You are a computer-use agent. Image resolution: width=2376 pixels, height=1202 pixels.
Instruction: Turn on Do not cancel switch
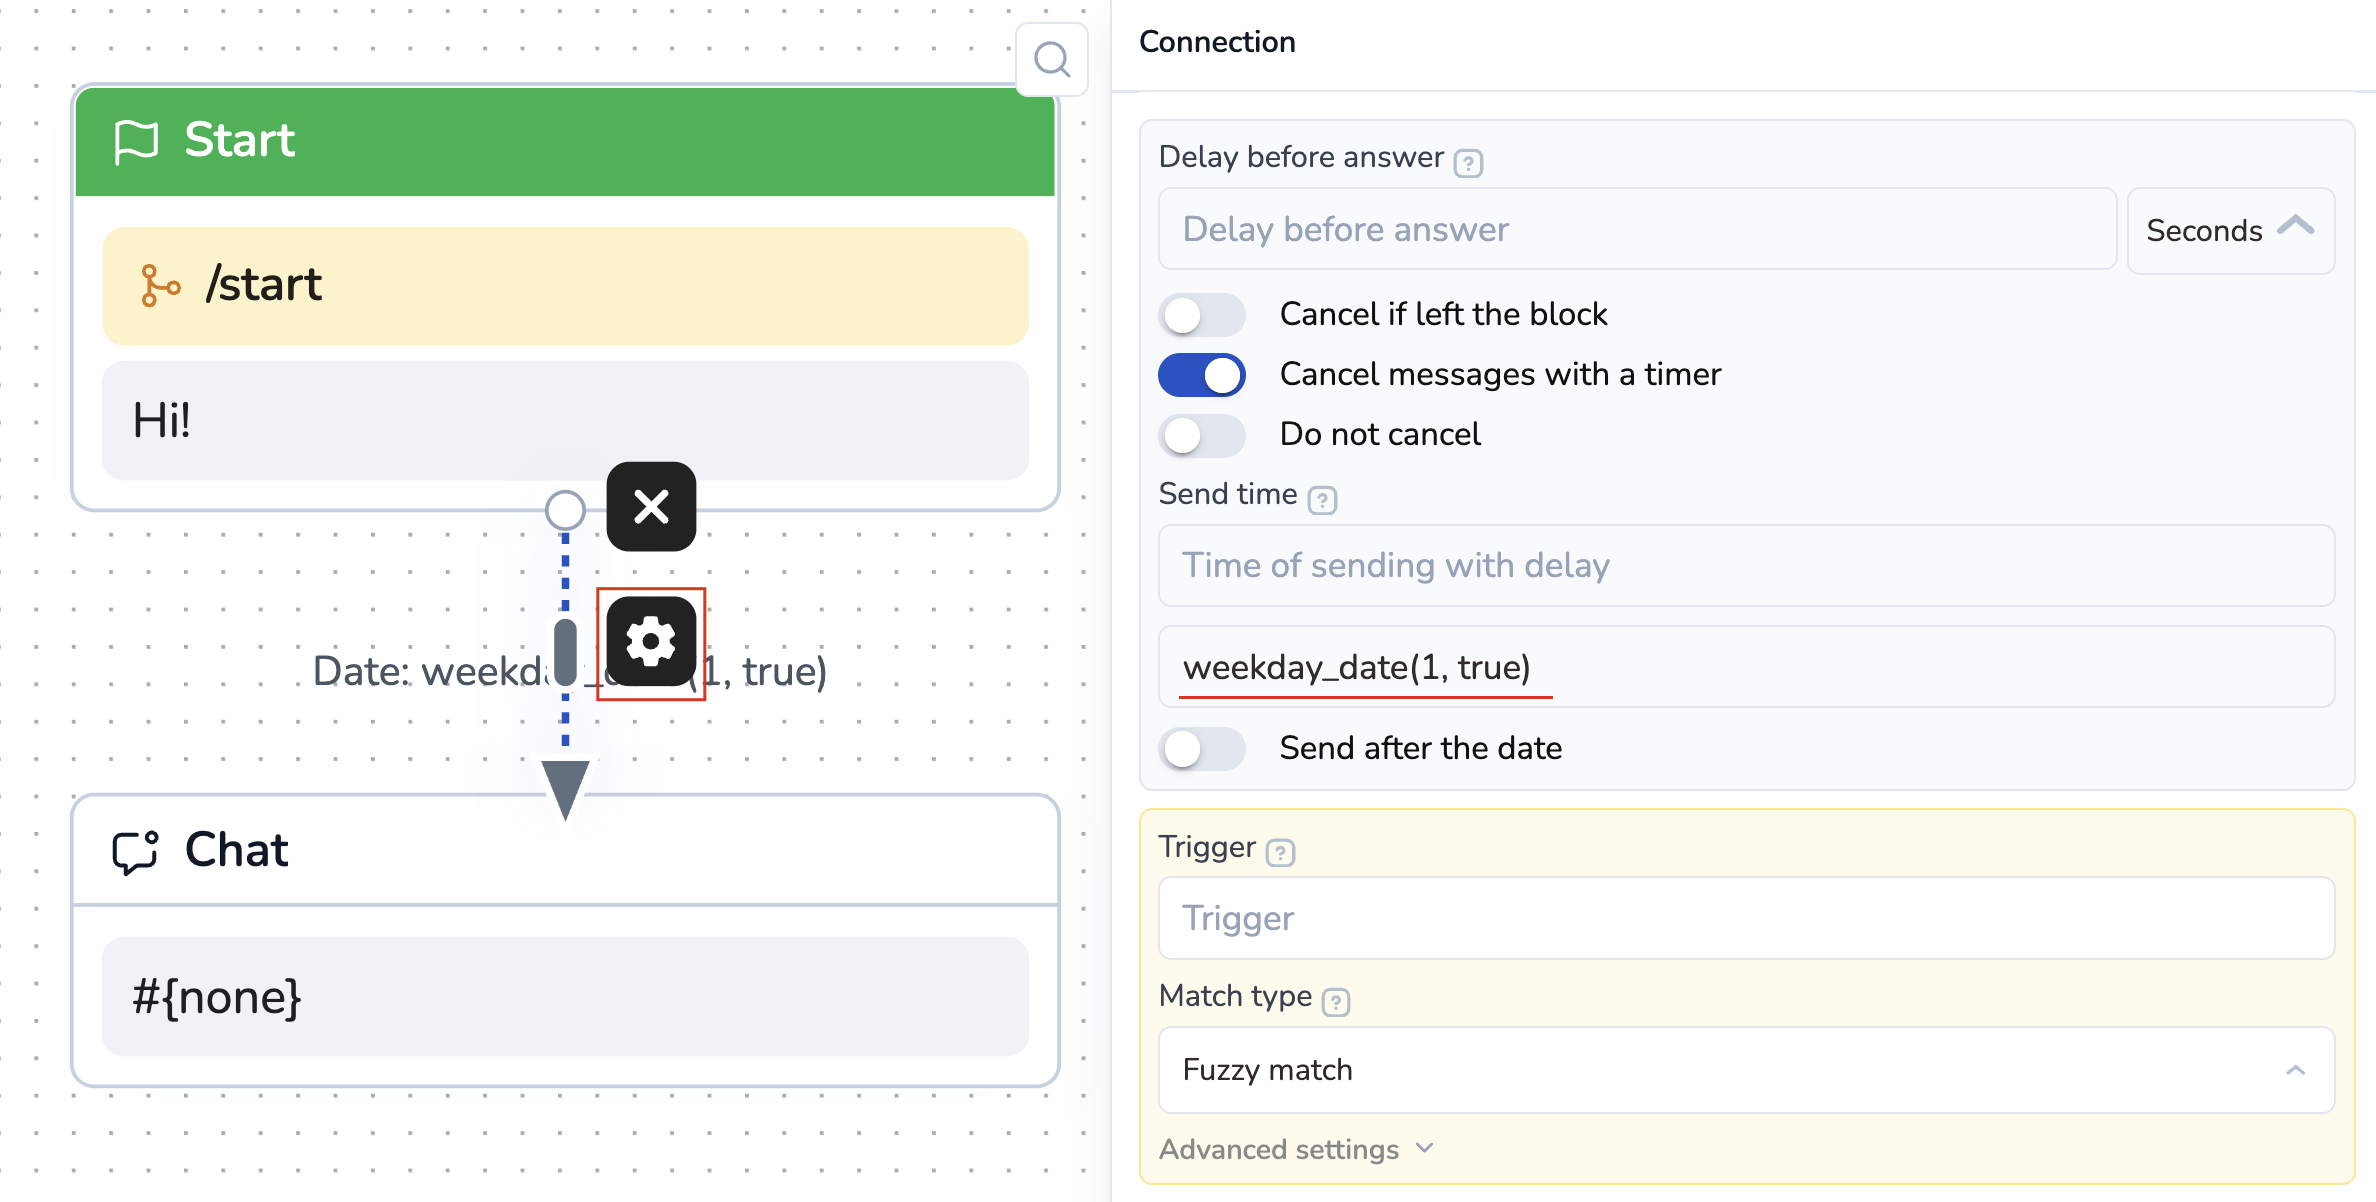1202,436
